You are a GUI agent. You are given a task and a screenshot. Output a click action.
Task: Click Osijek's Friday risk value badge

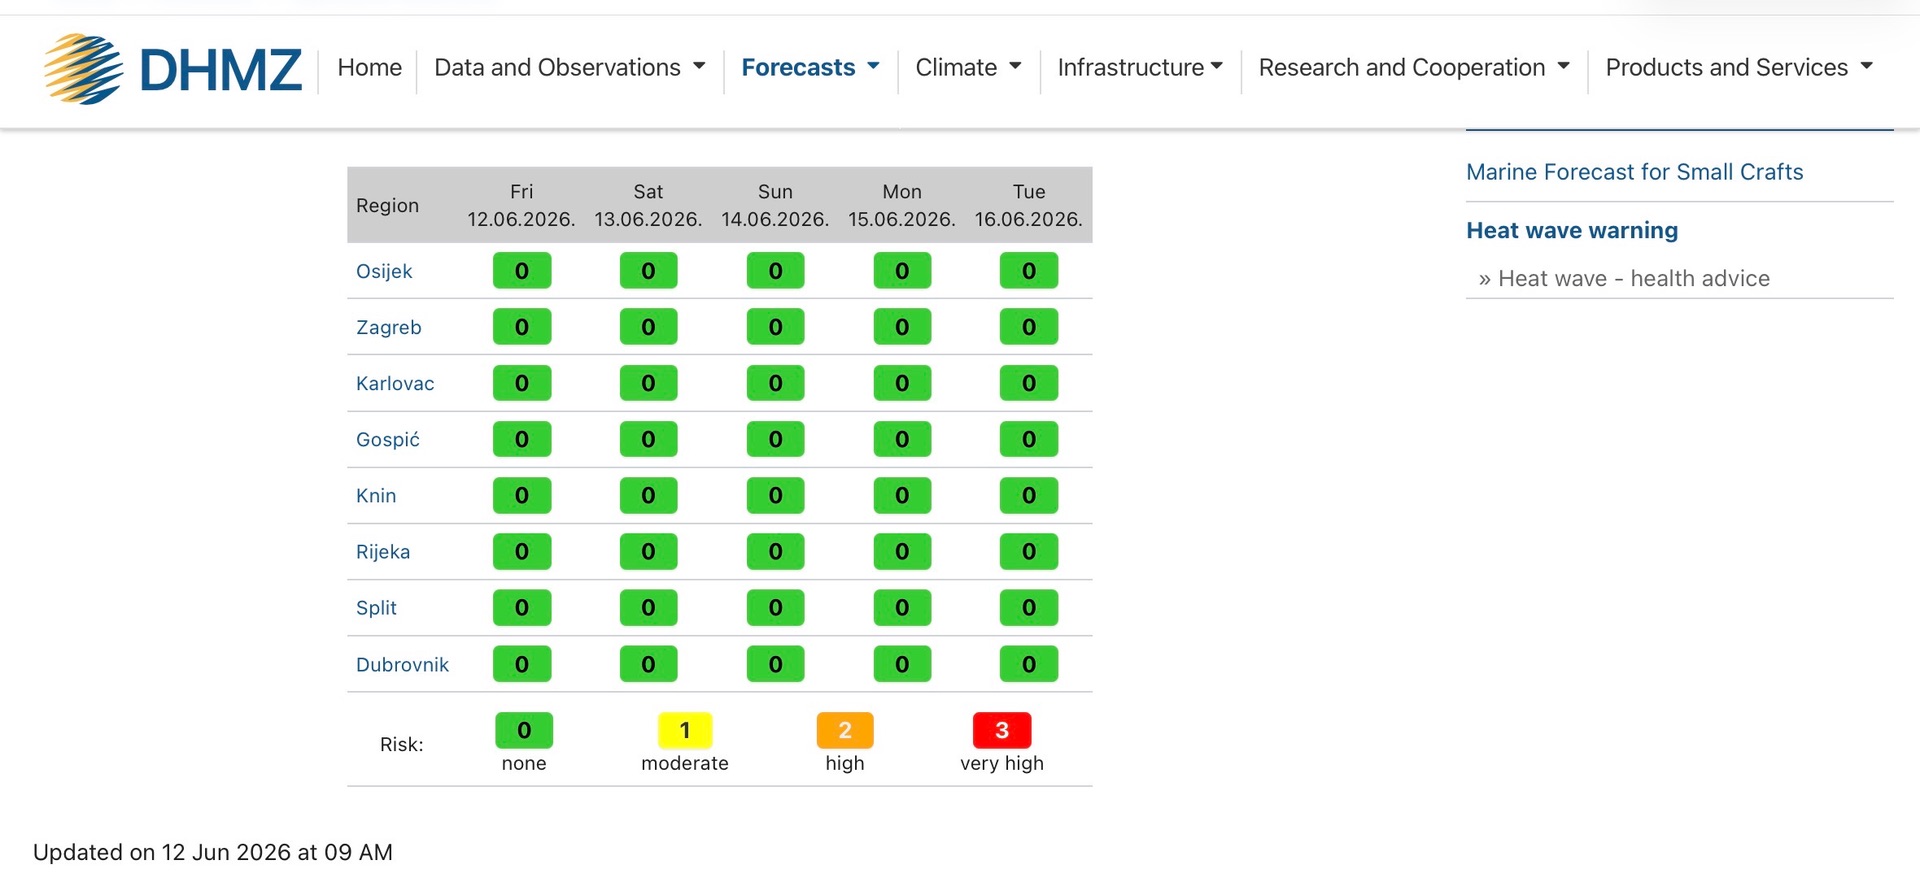coord(522,271)
